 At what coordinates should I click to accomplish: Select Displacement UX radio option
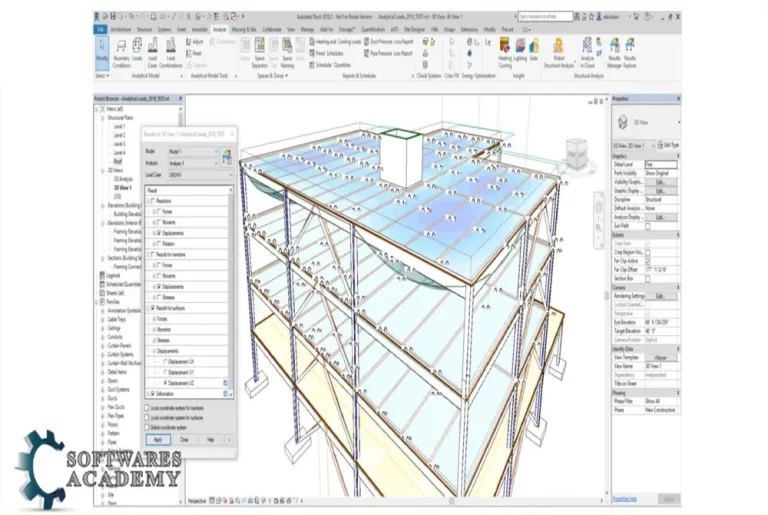pyautogui.click(x=165, y=362)
